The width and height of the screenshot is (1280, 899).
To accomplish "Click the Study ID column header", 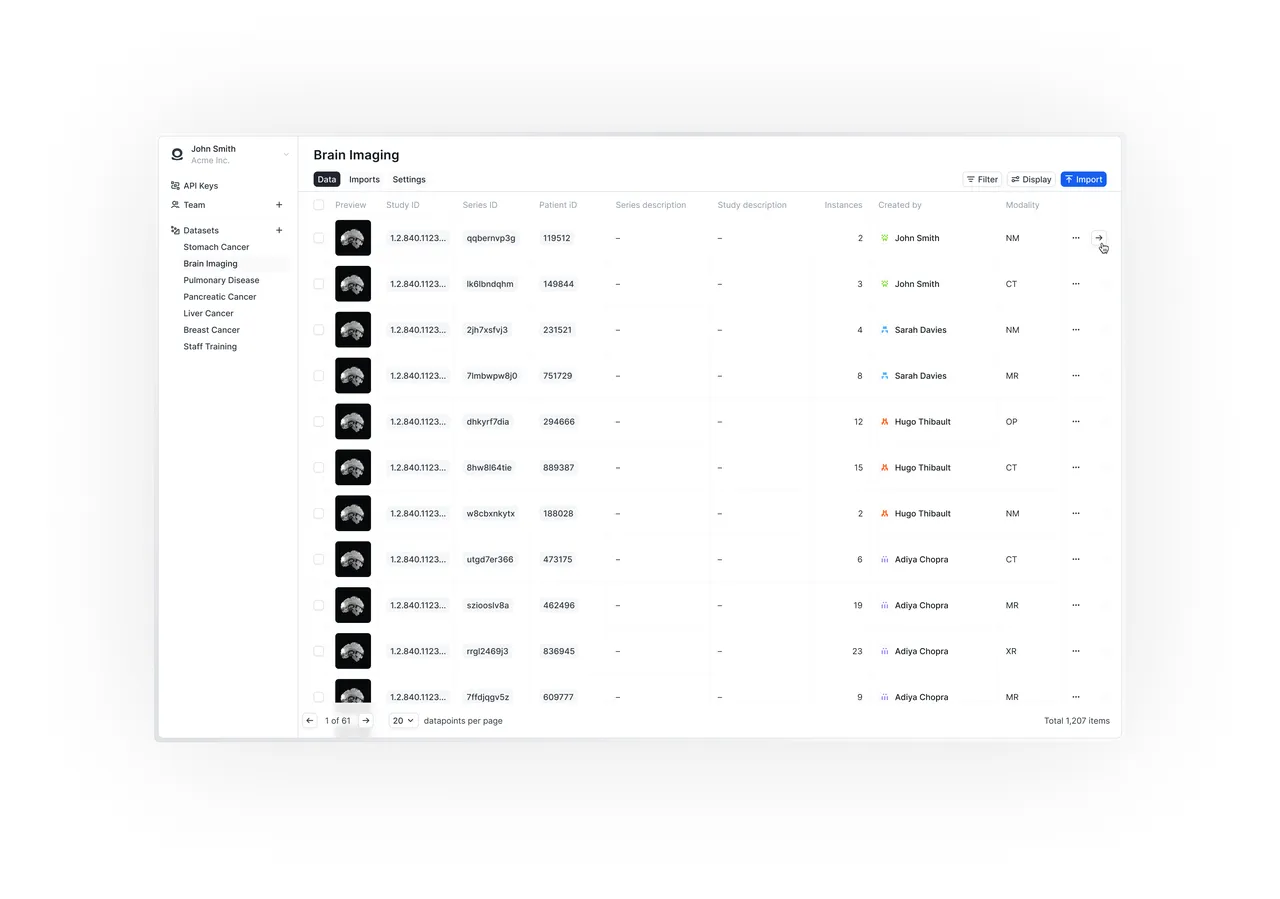I will tap(403, 205).
